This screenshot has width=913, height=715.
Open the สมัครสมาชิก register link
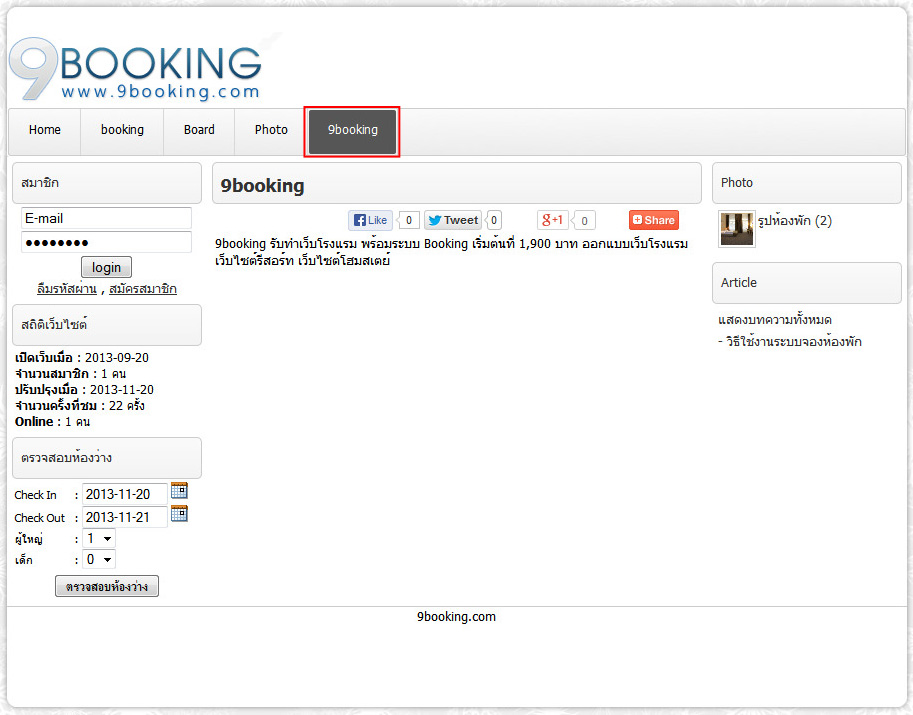(x=143, y=289)
